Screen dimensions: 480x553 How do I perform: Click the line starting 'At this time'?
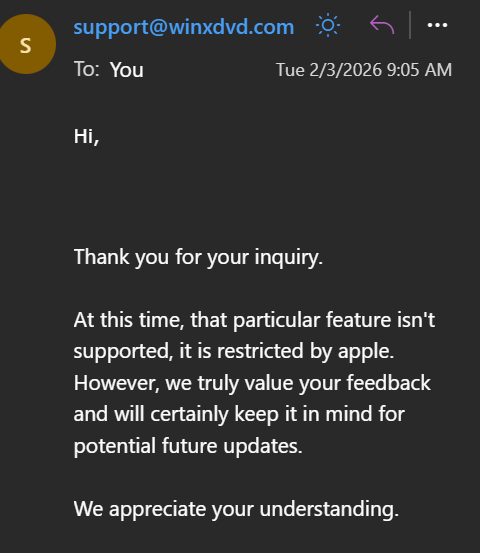click(x=254, y=320)
